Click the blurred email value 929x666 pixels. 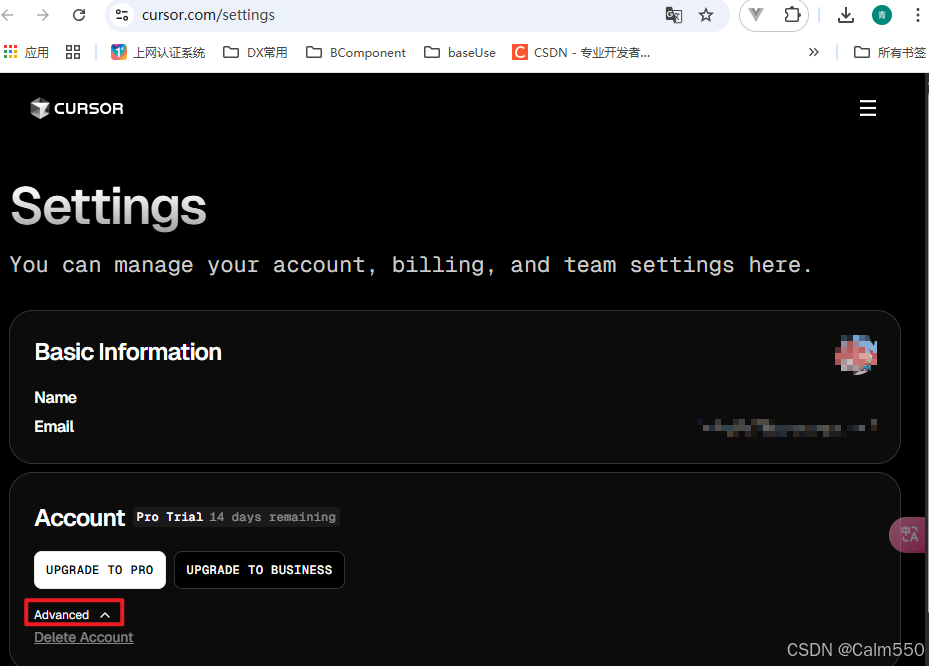tap(787, 427)
